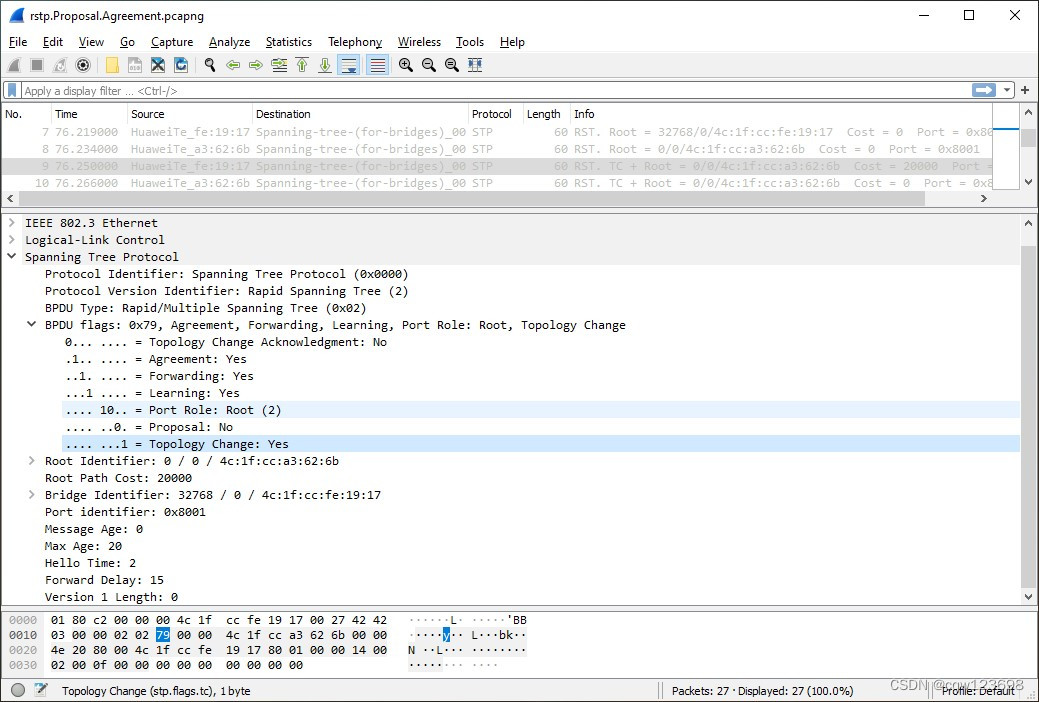This screenshot has height=702, width=1039.
Task: Sort packets by the No. column header
Action: point(25,114)
